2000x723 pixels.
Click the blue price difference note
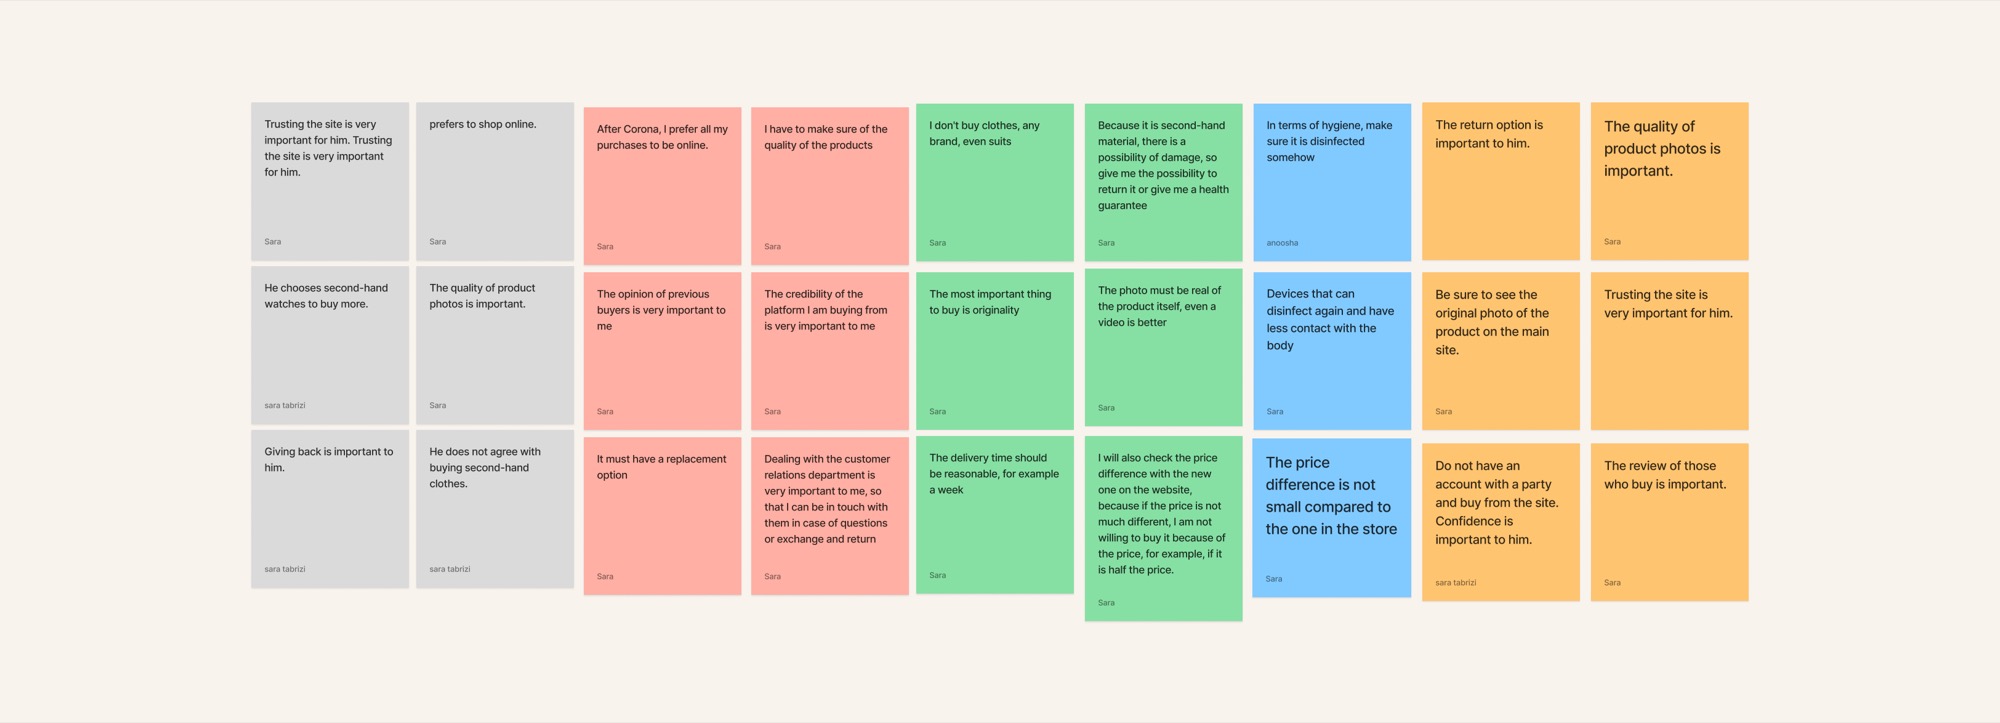pyautogui.click(x=1331, y=518)
